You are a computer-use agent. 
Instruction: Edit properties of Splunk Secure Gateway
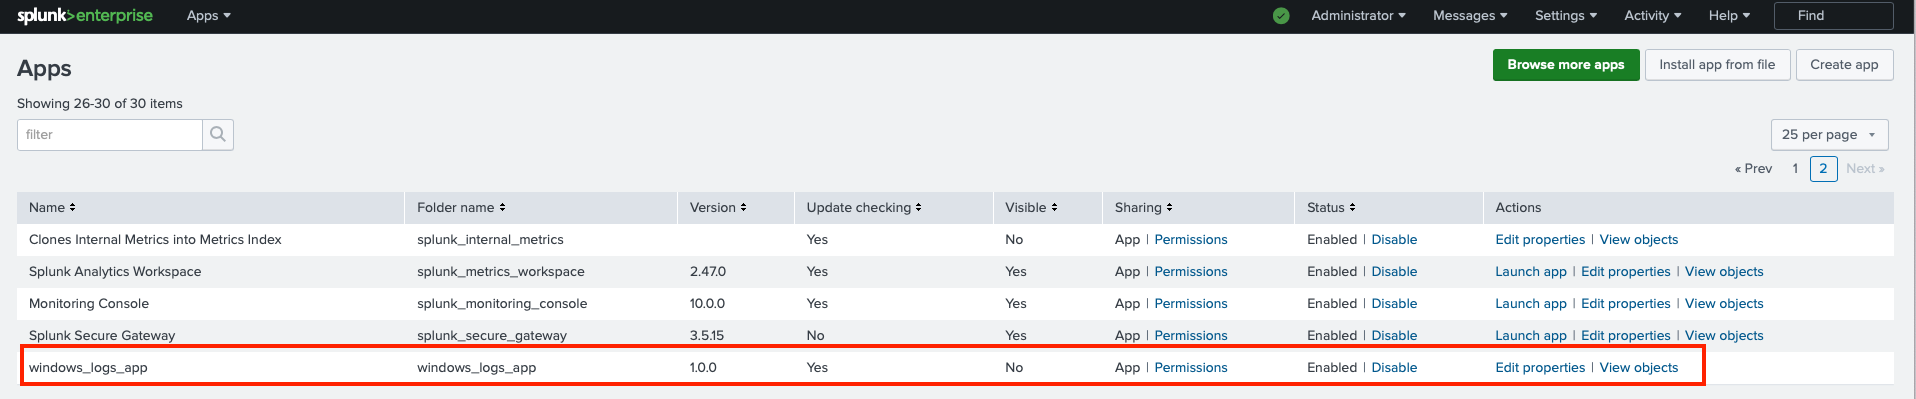pos(1625,335)
